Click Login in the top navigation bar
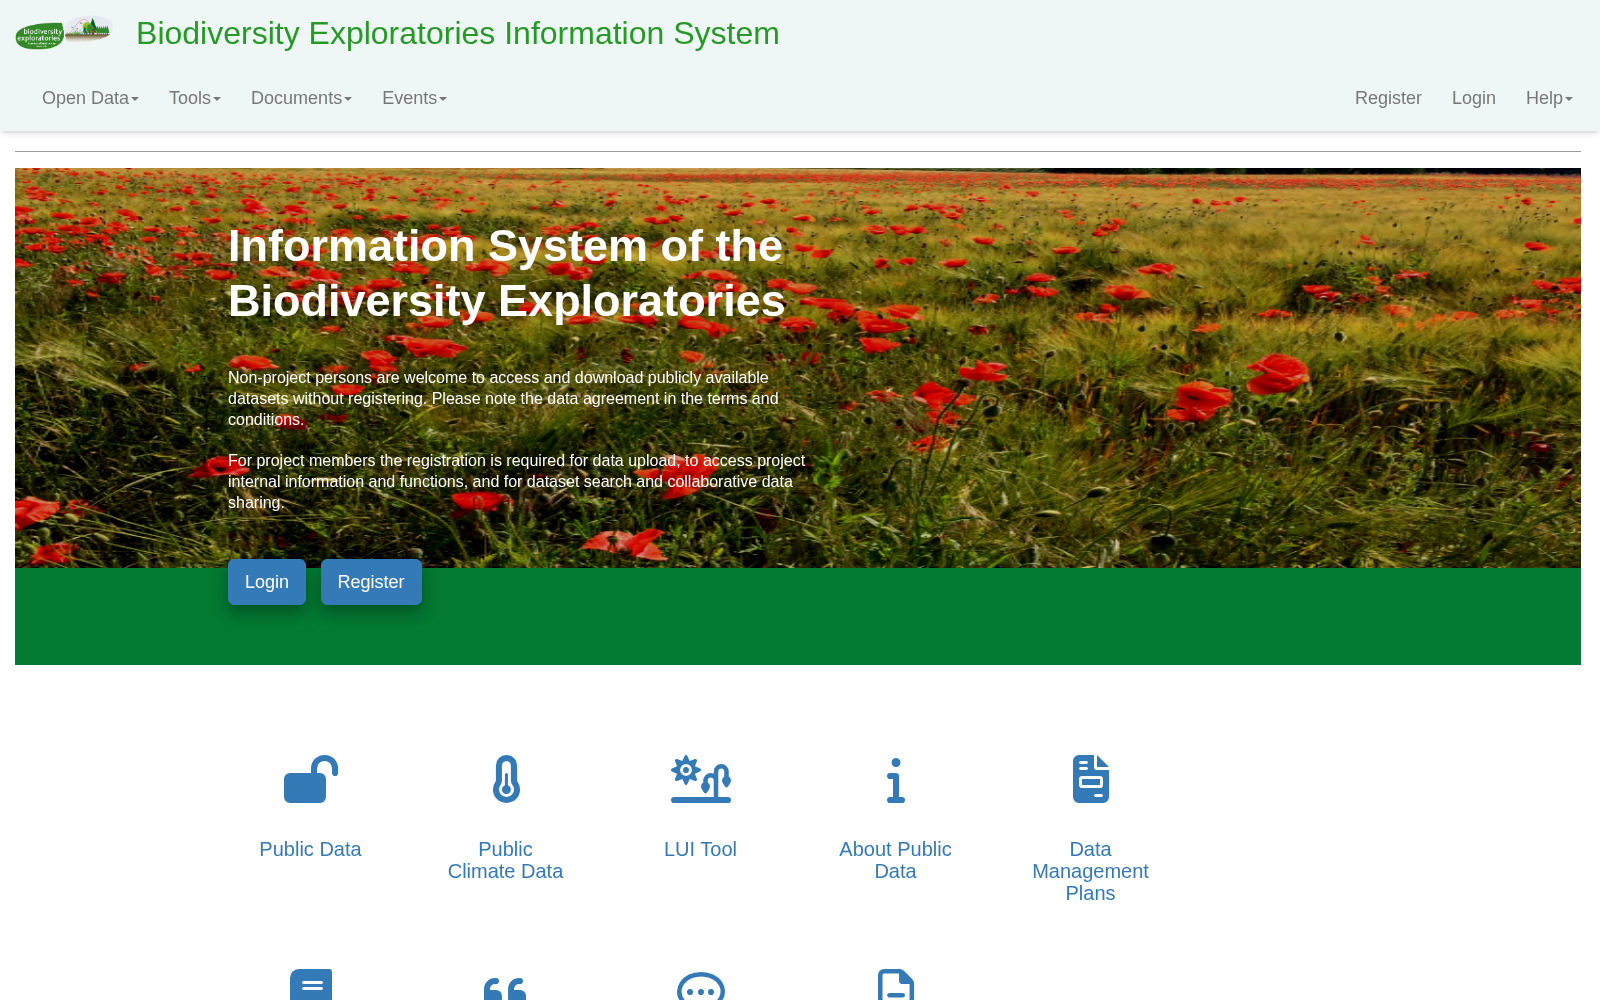Screen dimensions: 1600x1000 pos(1474,98)
